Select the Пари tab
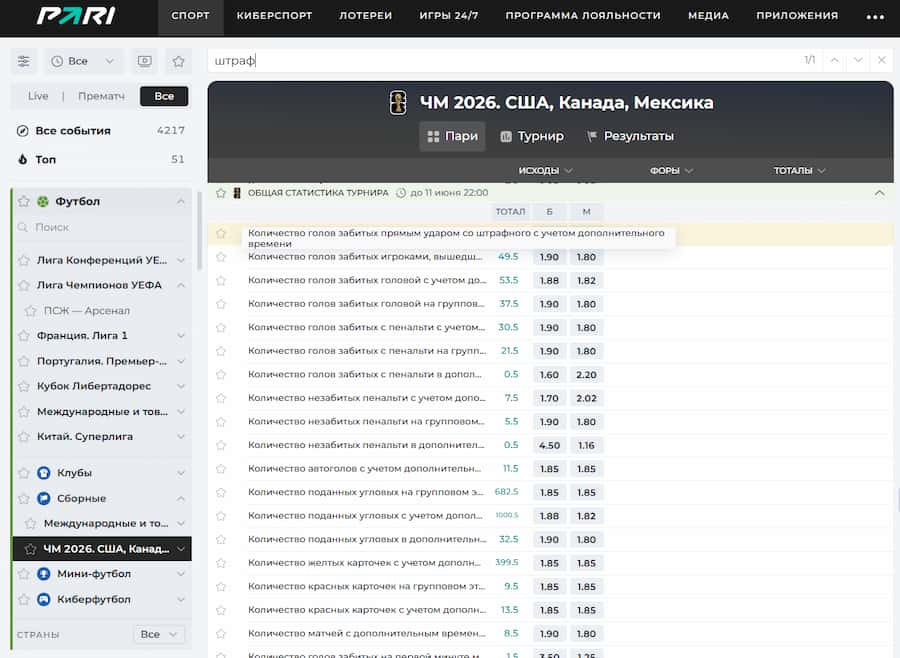The image size is (900, 658). pos(452,136)
